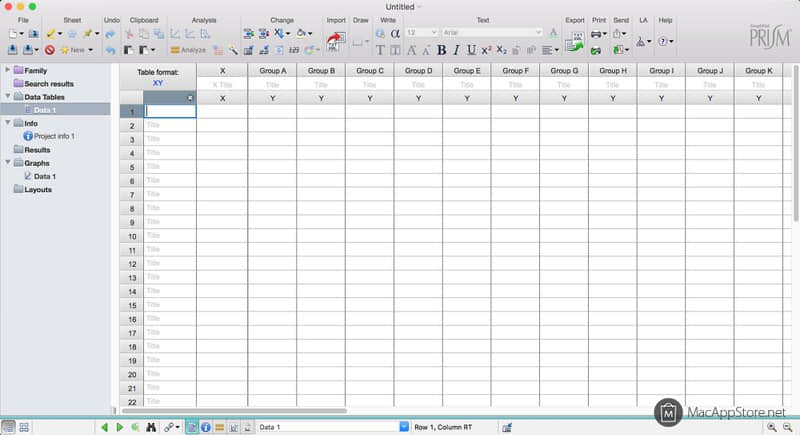Collapse the Data Tables folder
Viewport: 800px width, 435px height.
[8, 97]
